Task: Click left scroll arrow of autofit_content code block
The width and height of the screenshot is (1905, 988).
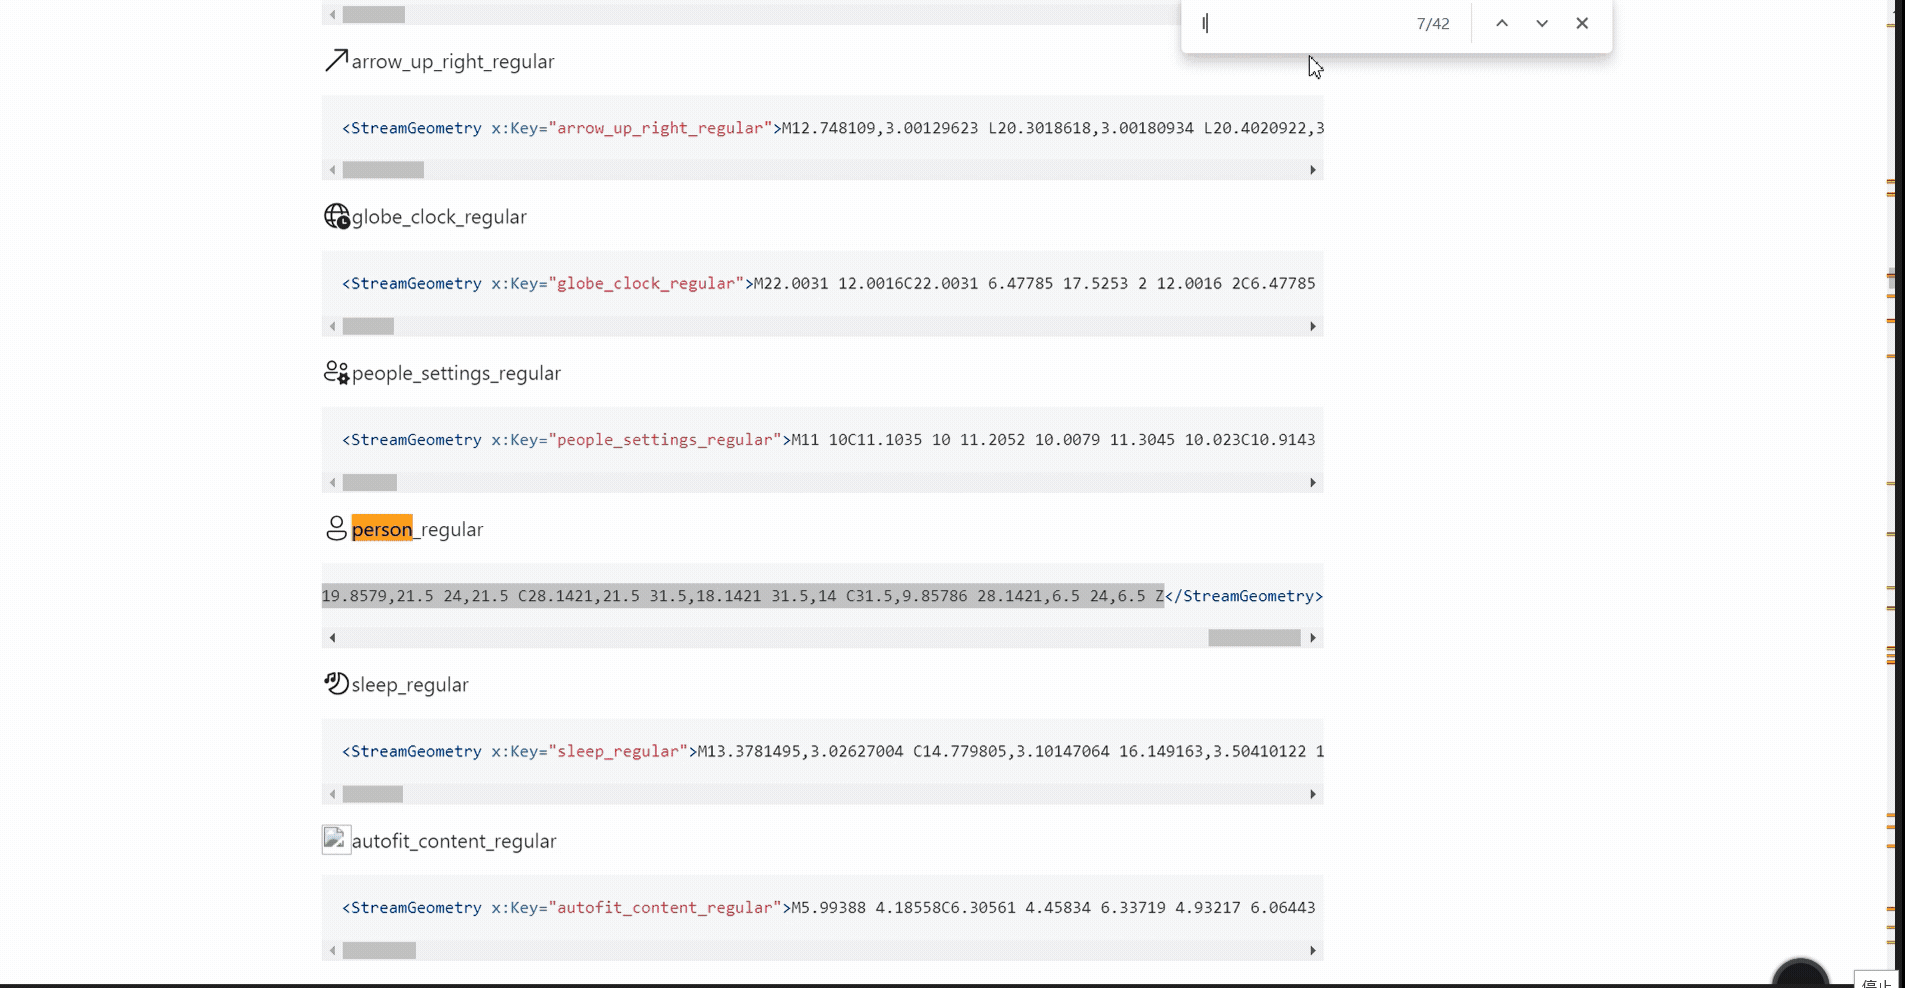Action: (332, 951)
